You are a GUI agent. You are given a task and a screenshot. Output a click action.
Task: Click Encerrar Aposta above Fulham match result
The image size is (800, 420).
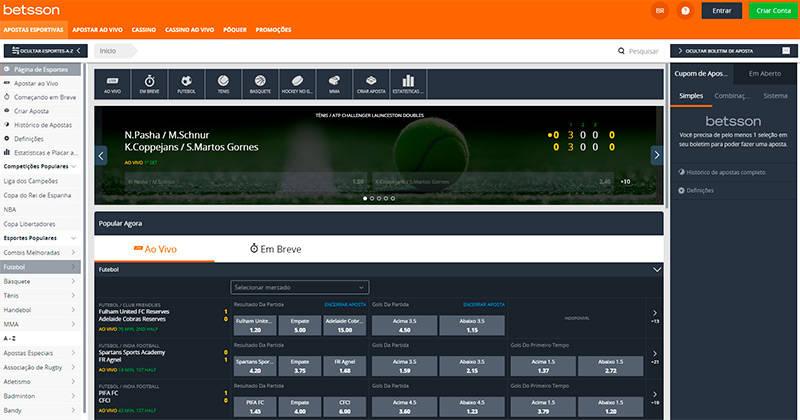pyautogui.click(x=345, y=305)
